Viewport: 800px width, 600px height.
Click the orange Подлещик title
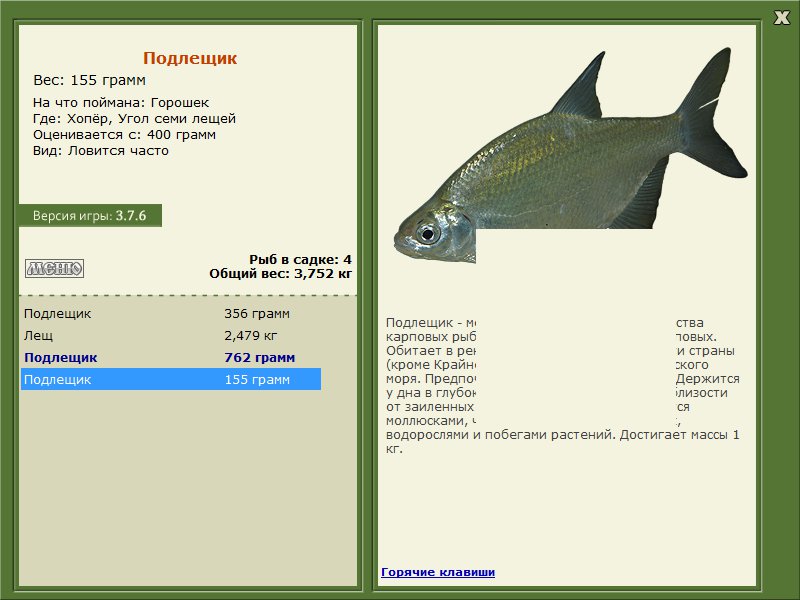point(190,58)
